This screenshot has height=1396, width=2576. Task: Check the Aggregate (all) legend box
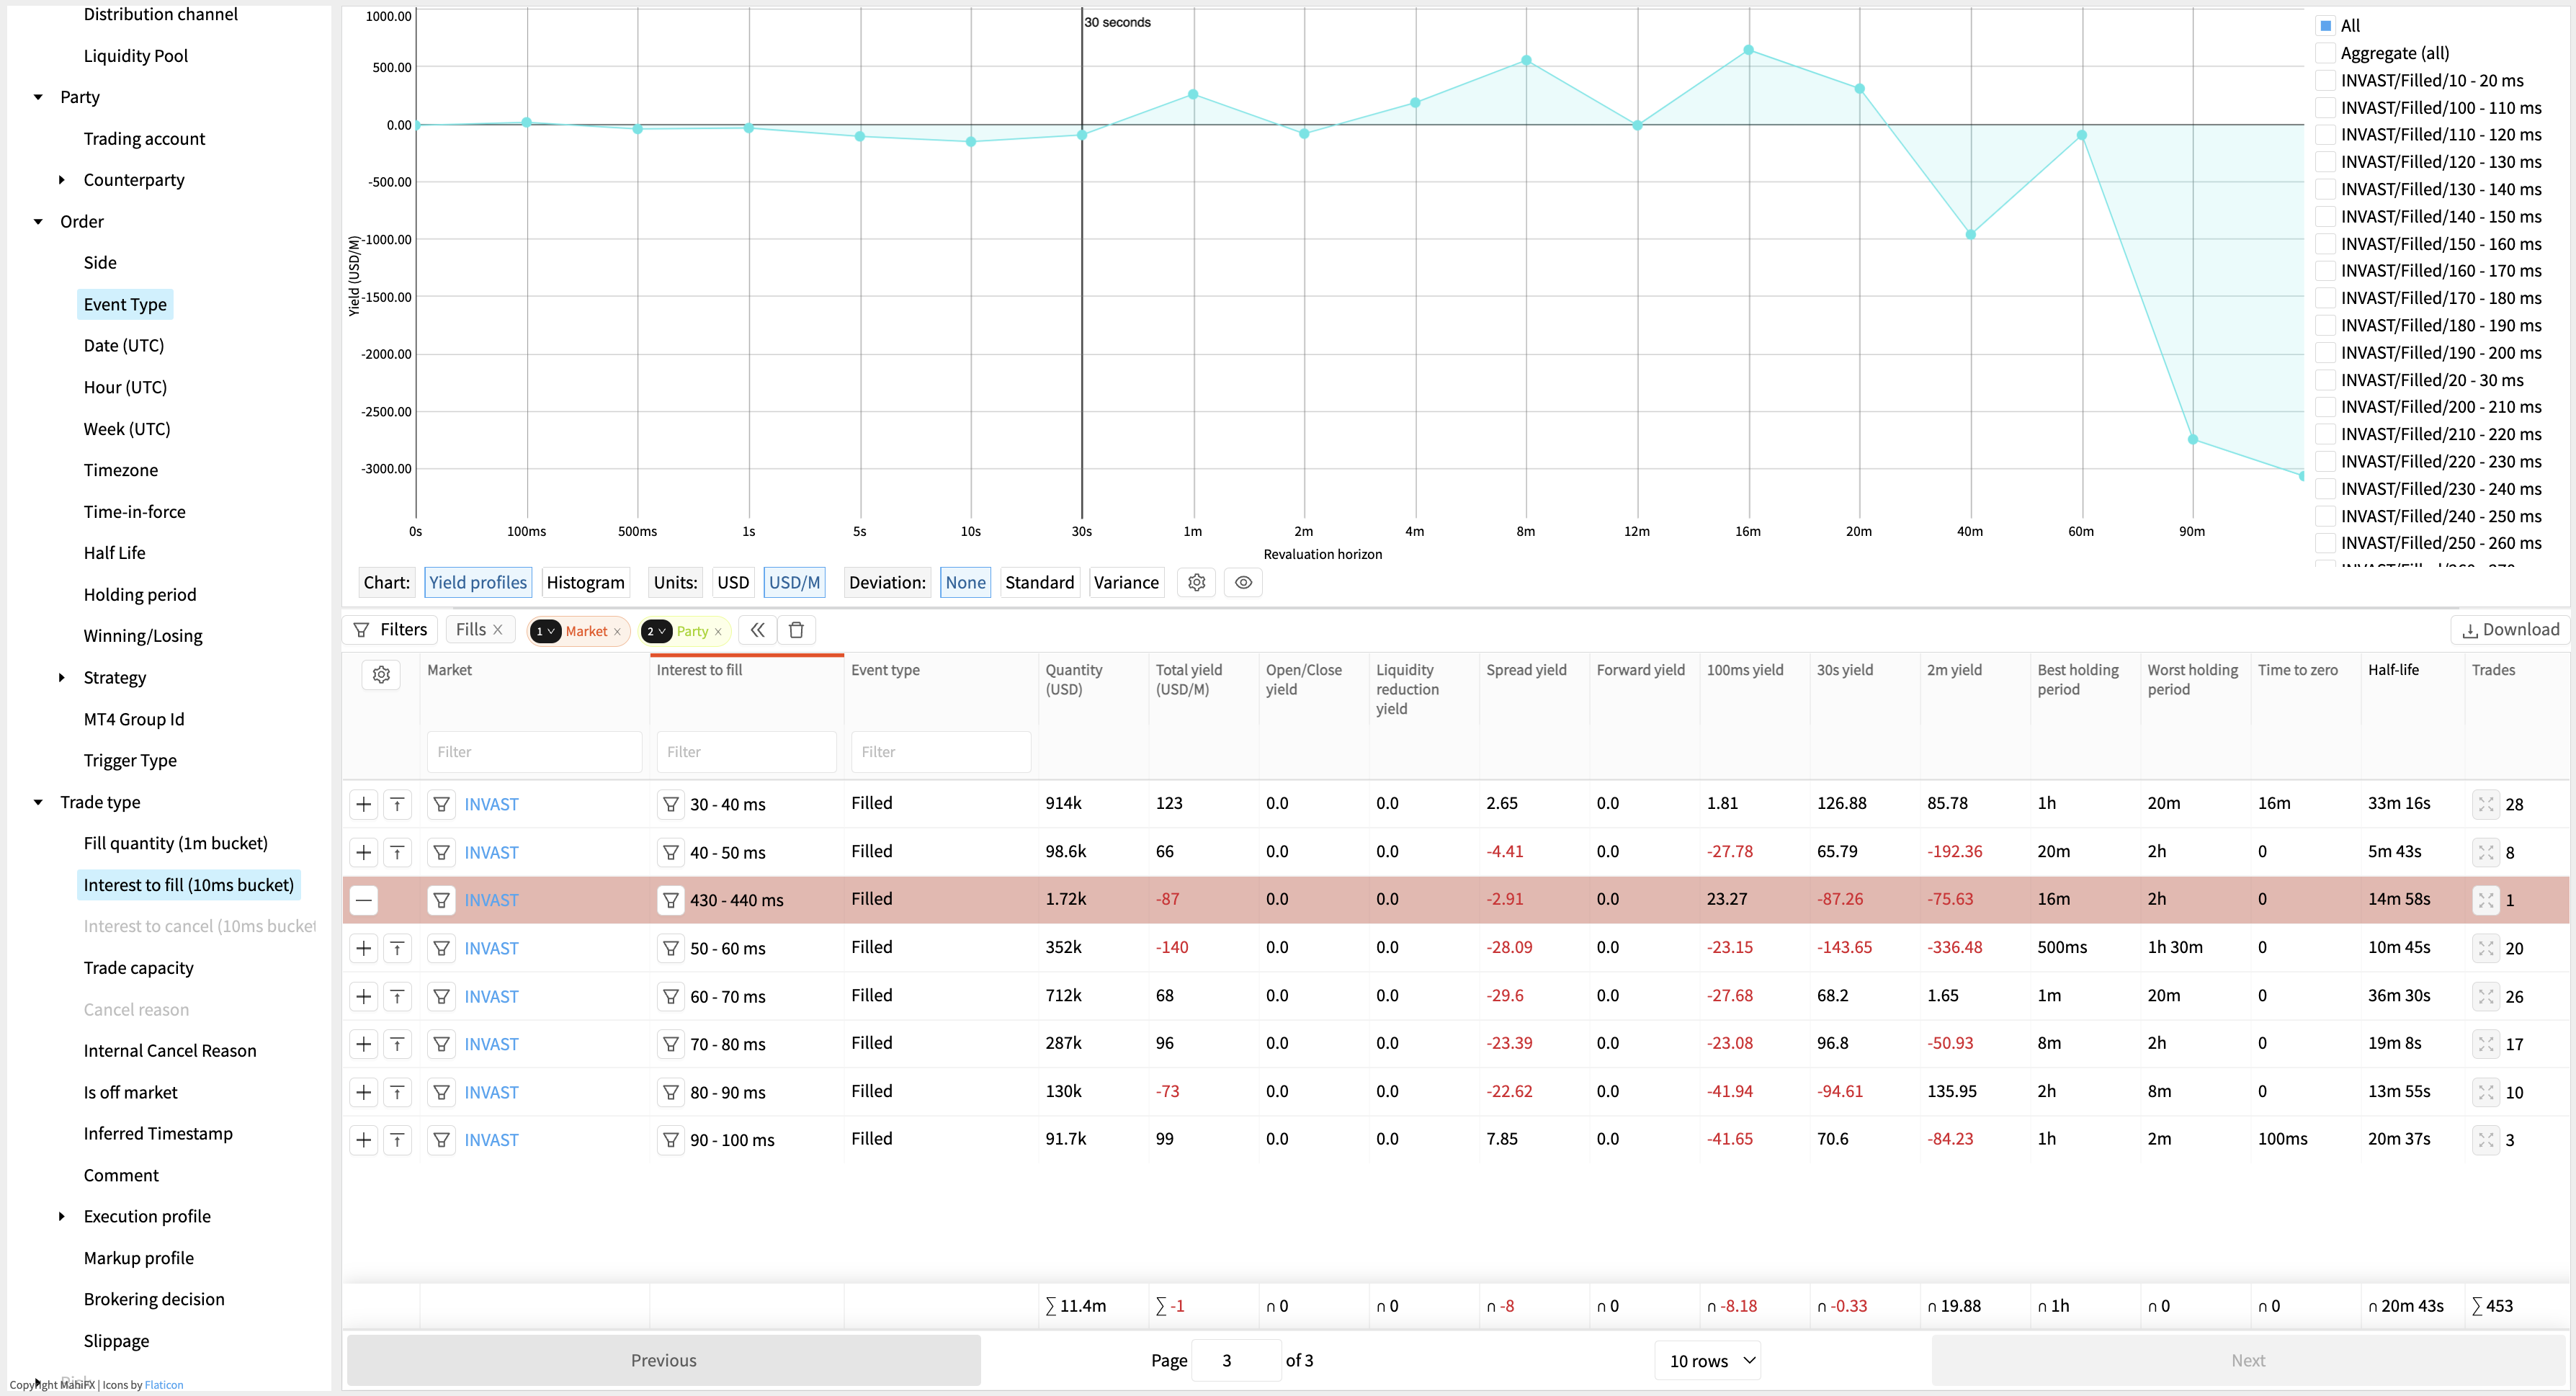[x=2326, y=53]
